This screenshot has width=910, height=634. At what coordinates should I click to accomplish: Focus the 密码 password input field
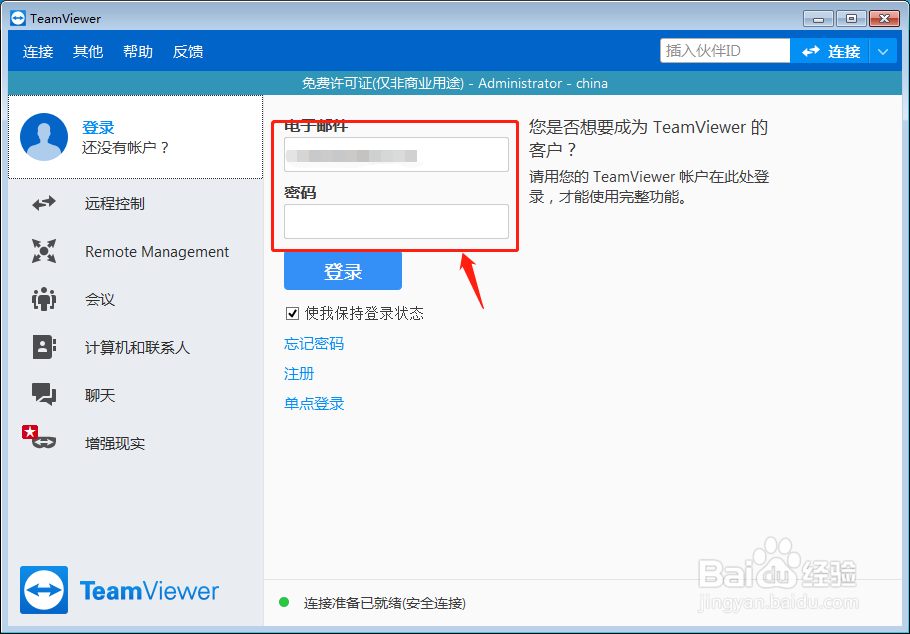pyautogui.click(x=396, y=221)
